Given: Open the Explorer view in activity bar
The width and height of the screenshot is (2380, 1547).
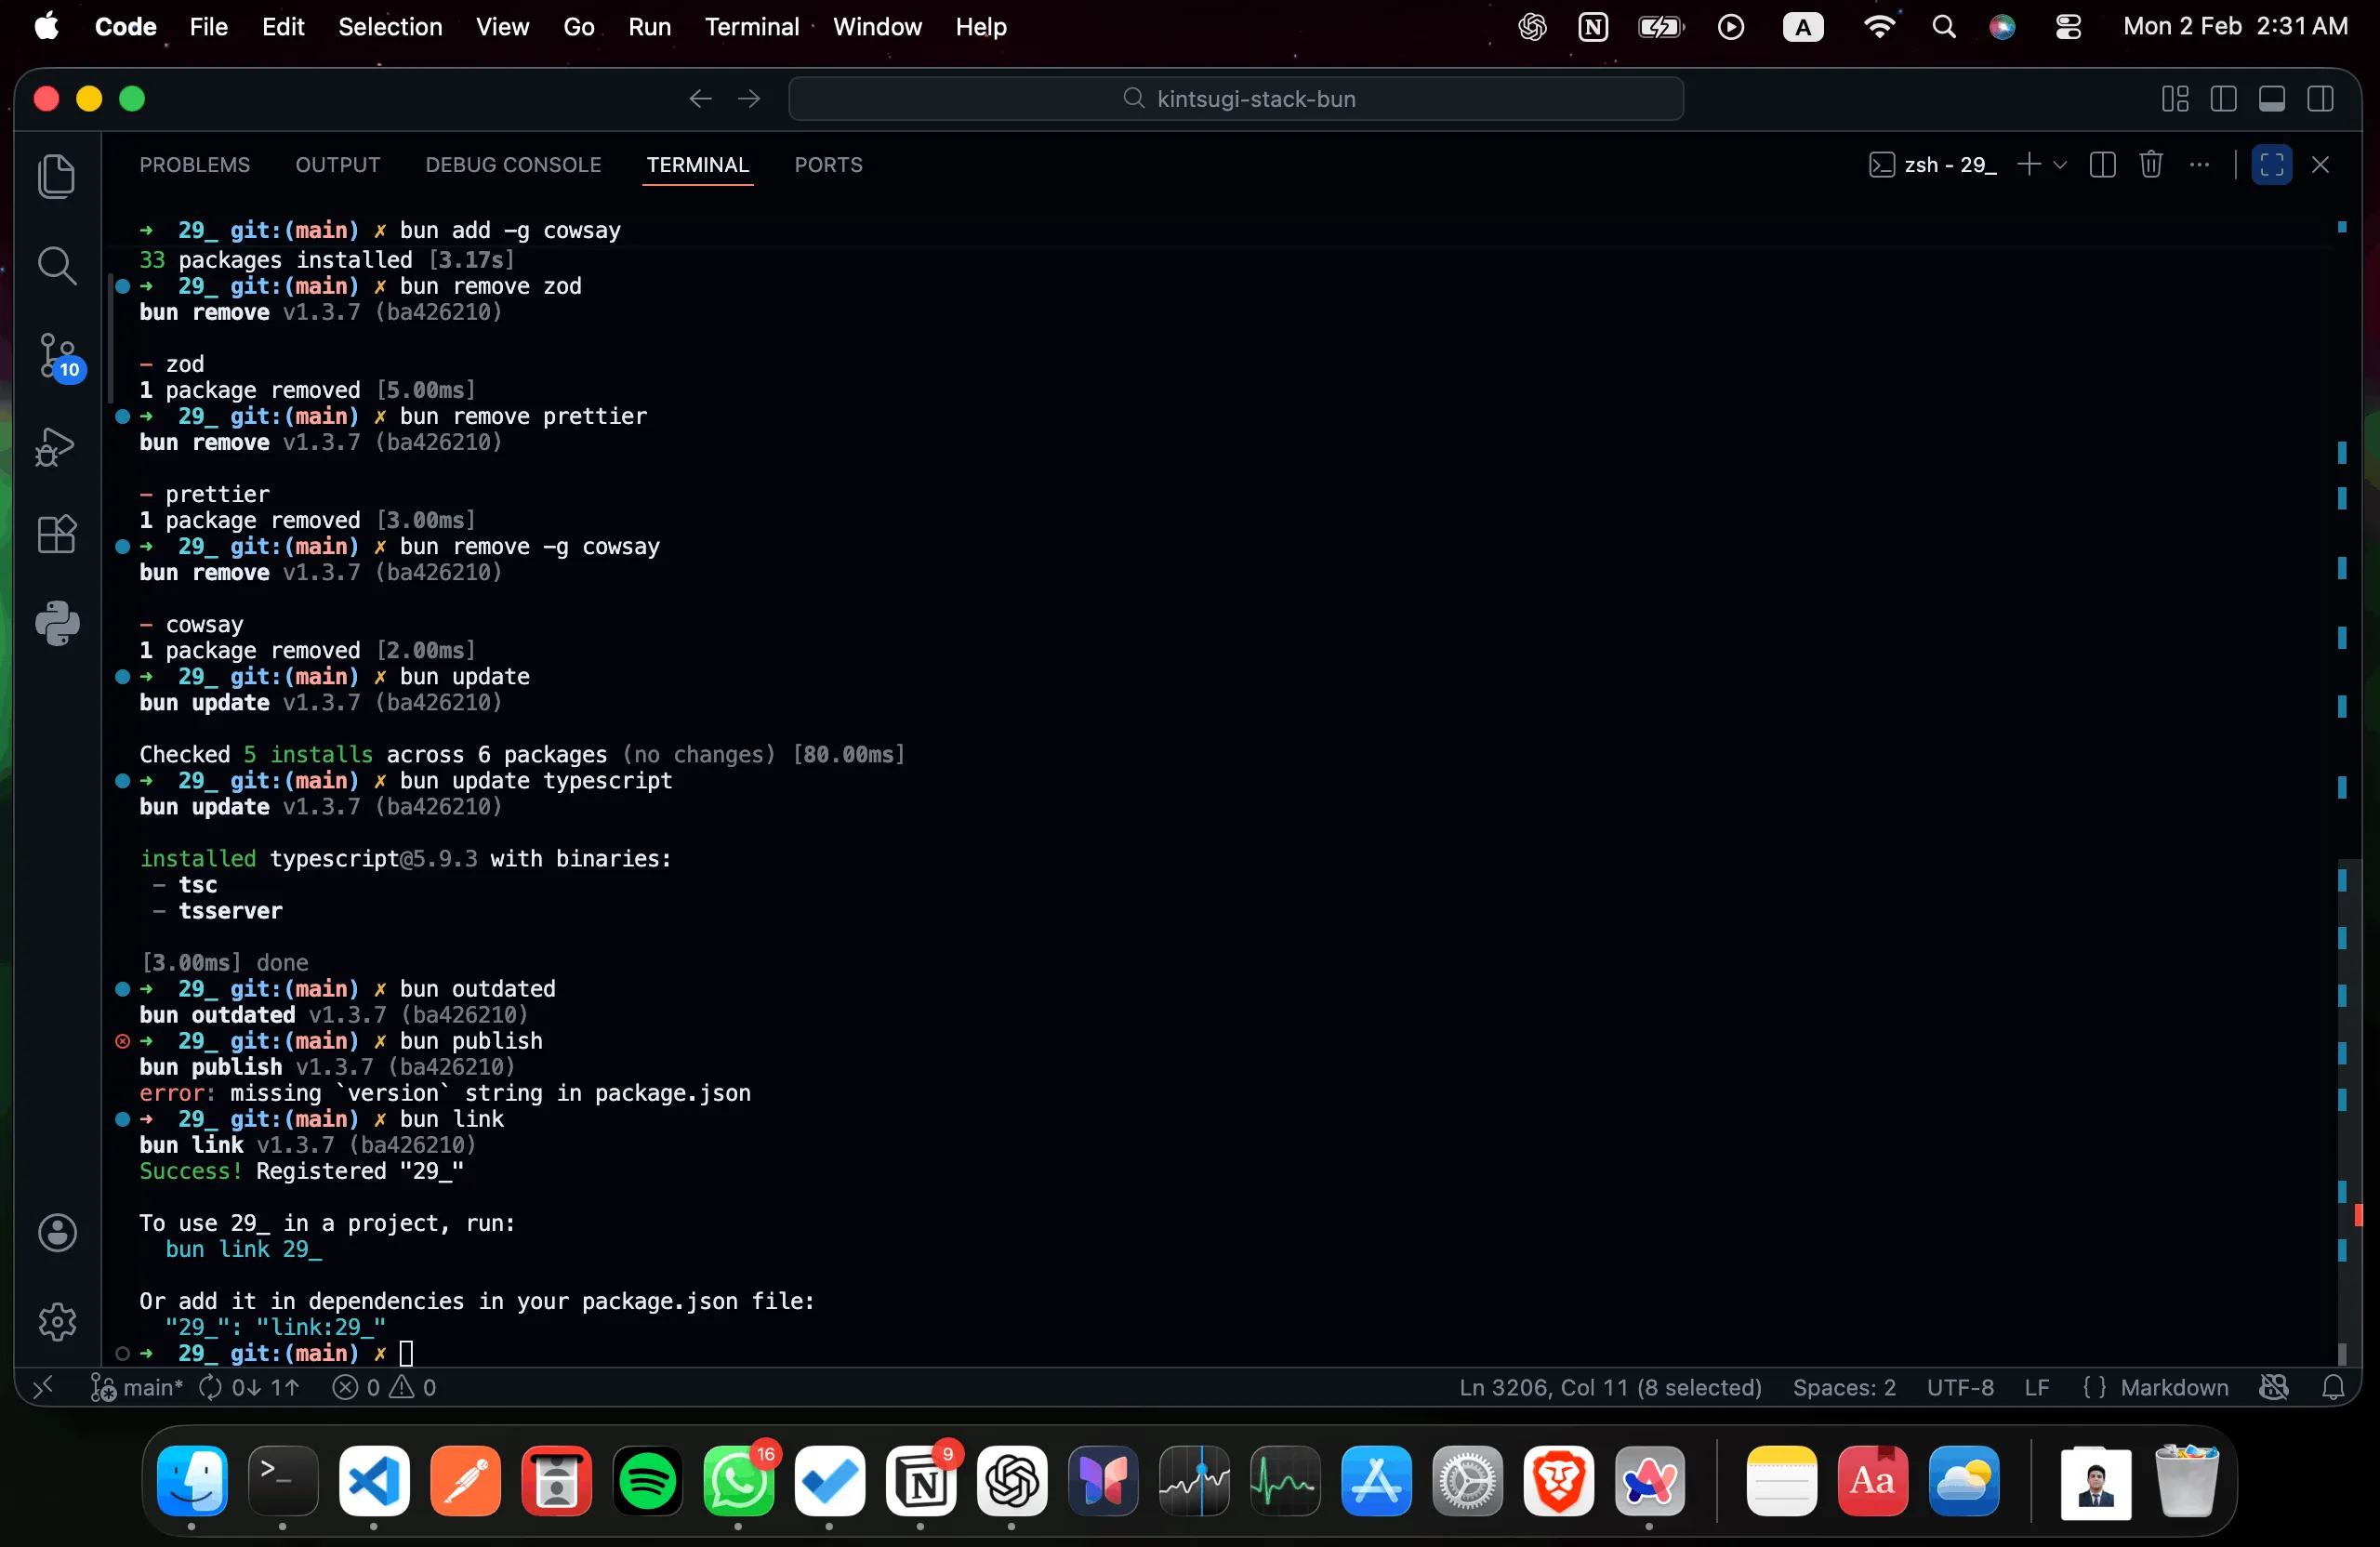Looking at the screenshot, I should 56,177.
